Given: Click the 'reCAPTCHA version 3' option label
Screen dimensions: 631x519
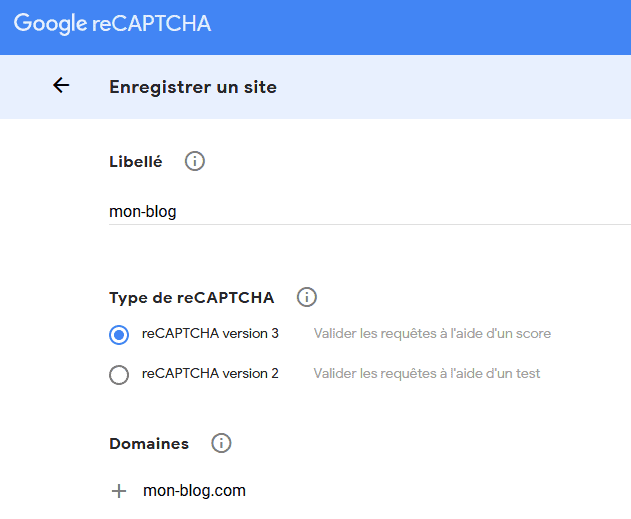Looking at the screenshot, I should pos(210,334).
